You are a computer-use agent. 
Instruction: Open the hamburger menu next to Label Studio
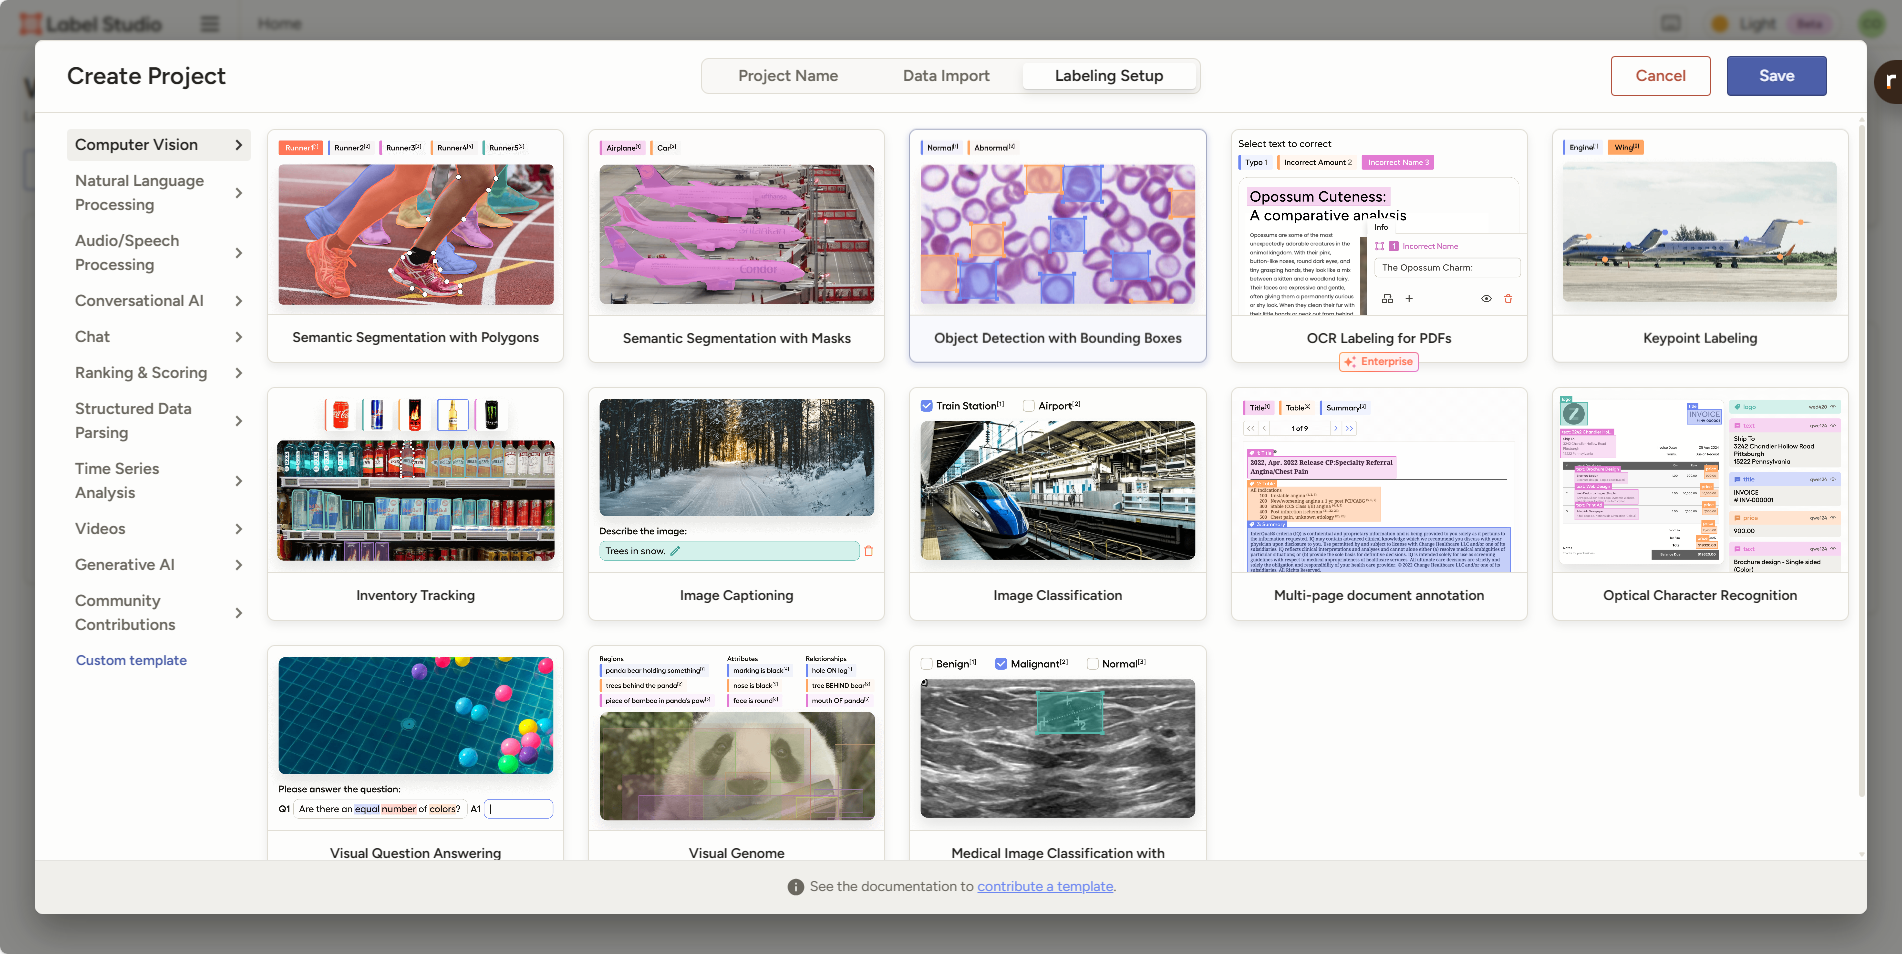point(210,24)
